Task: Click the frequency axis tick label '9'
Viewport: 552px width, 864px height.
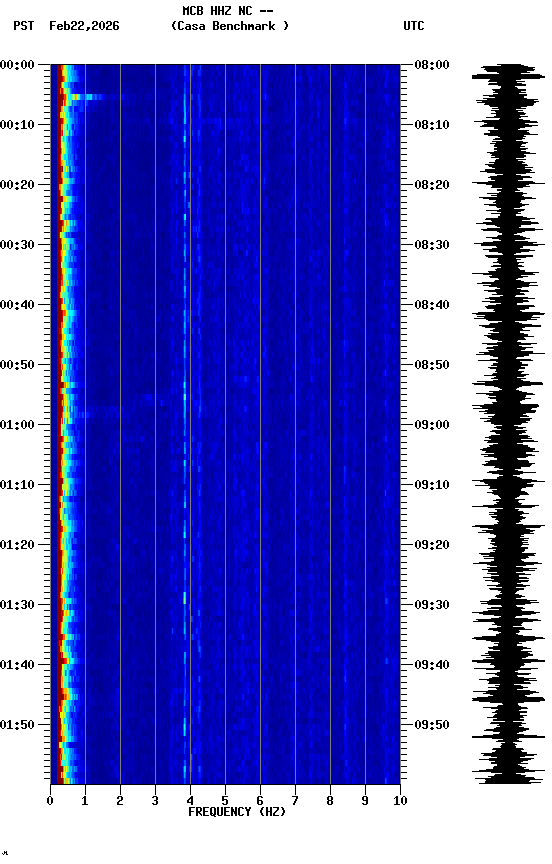Action: pyautogui.click(x=365, y=801)
